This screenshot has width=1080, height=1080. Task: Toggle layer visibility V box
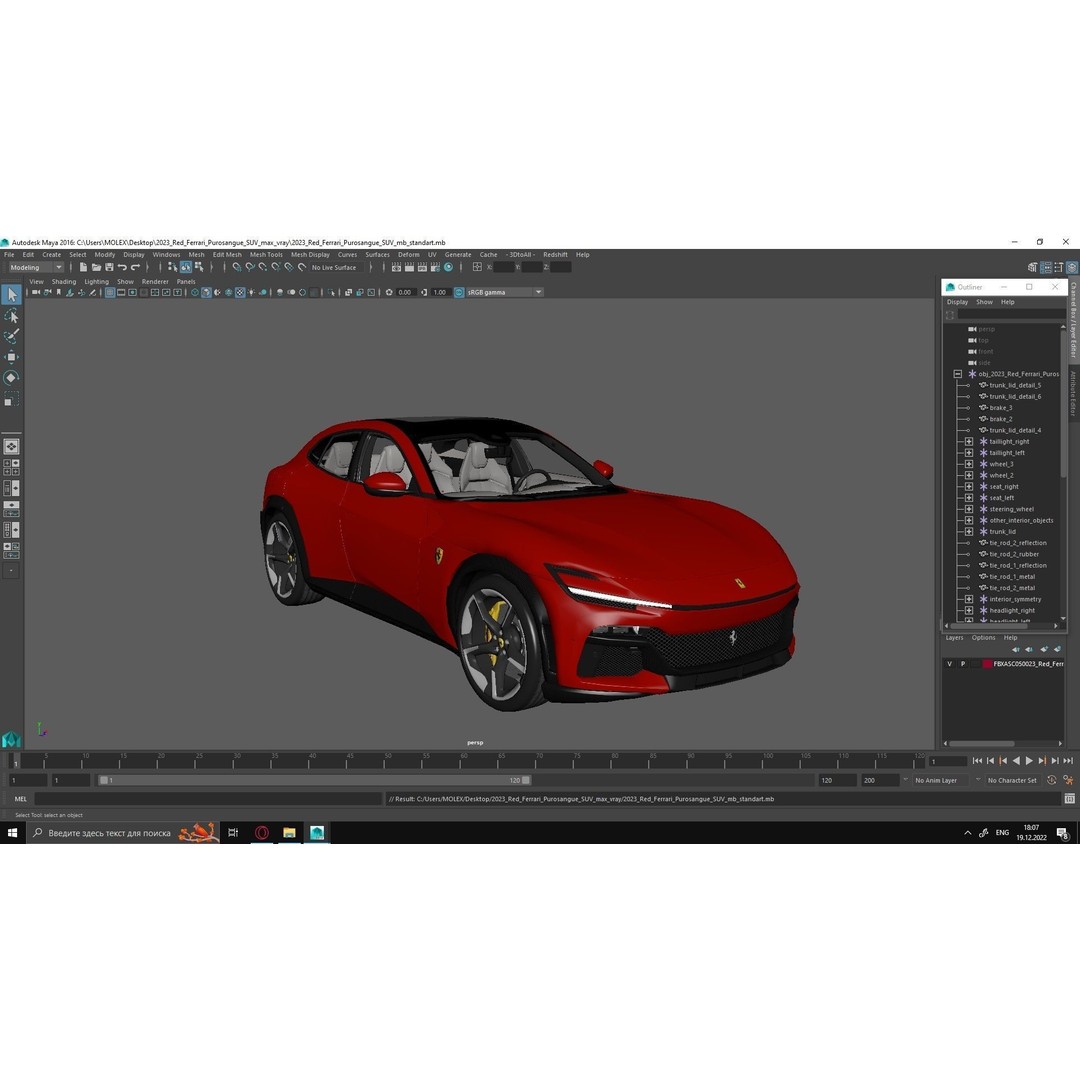pyautogui.click(x=950, y=664)
